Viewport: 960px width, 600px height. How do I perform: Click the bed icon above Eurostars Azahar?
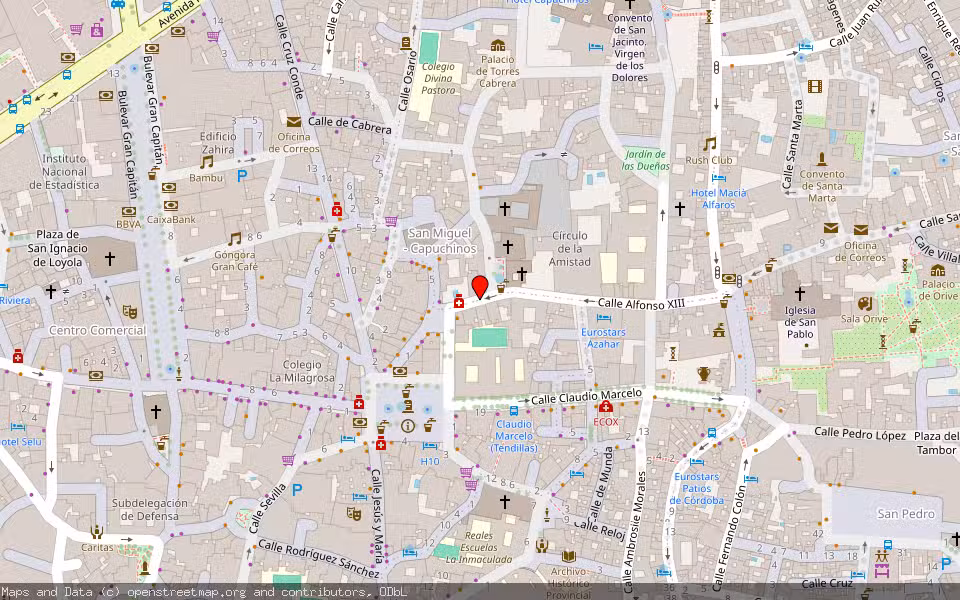pos(604,318)
